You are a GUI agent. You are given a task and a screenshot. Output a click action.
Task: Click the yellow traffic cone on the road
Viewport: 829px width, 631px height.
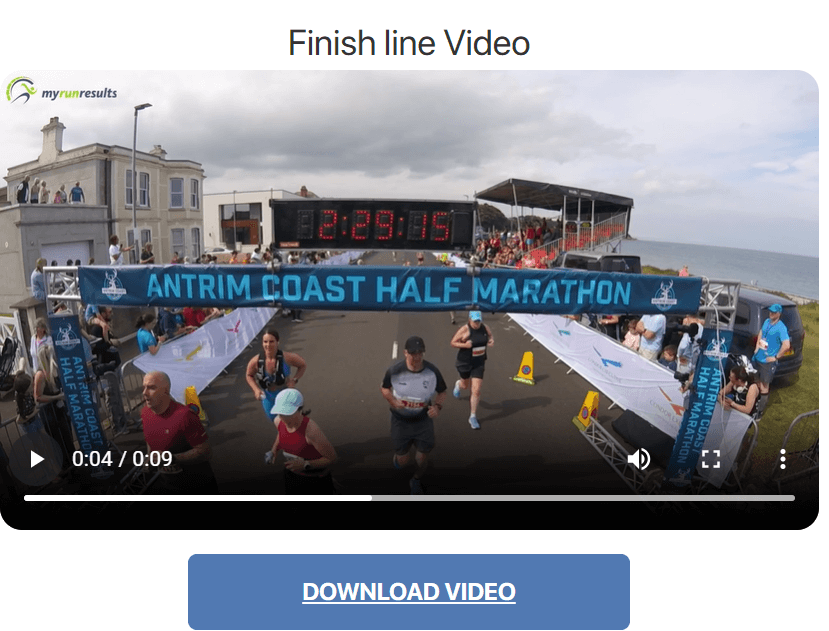(x=526, y=367)
